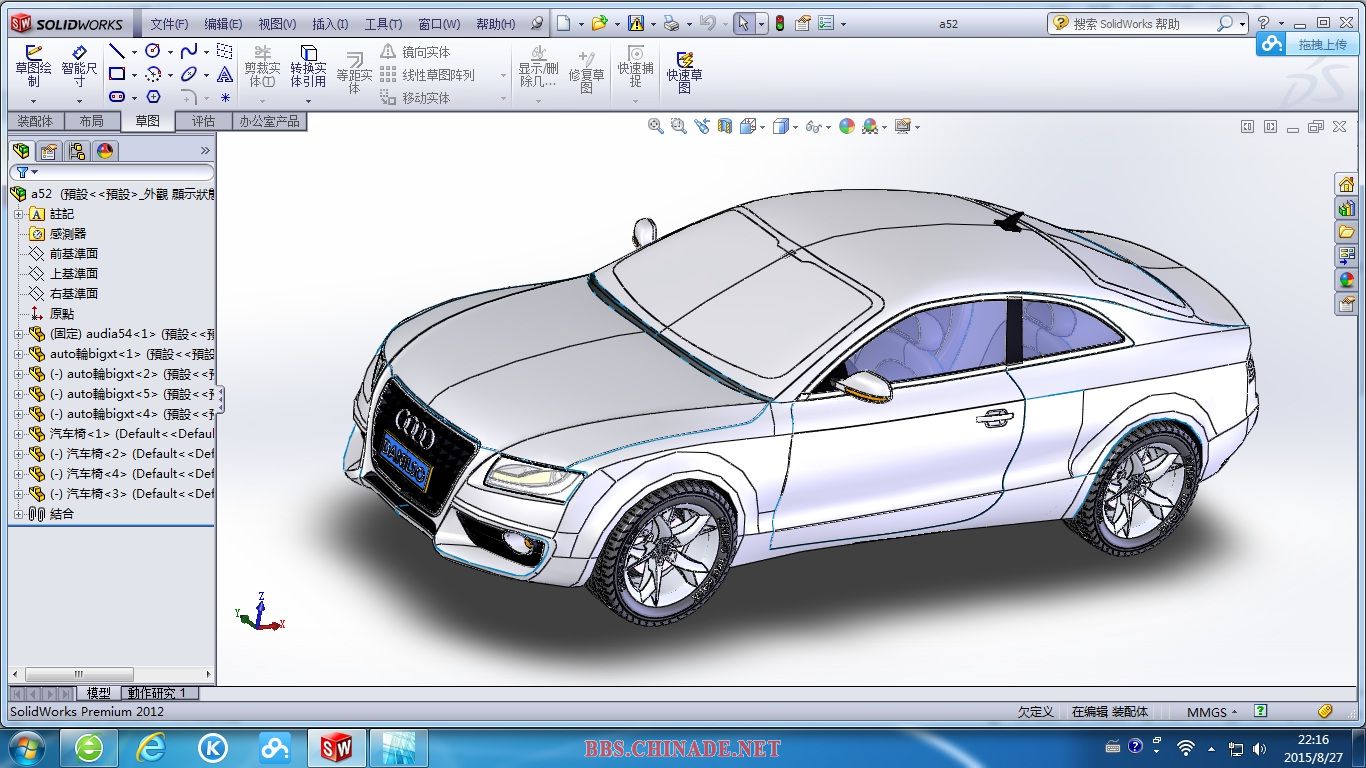The height and width of the screenshot is (768, 1366).
Task: Click the 转换实体引用 convert entities tool
Action: click(308, 66)
